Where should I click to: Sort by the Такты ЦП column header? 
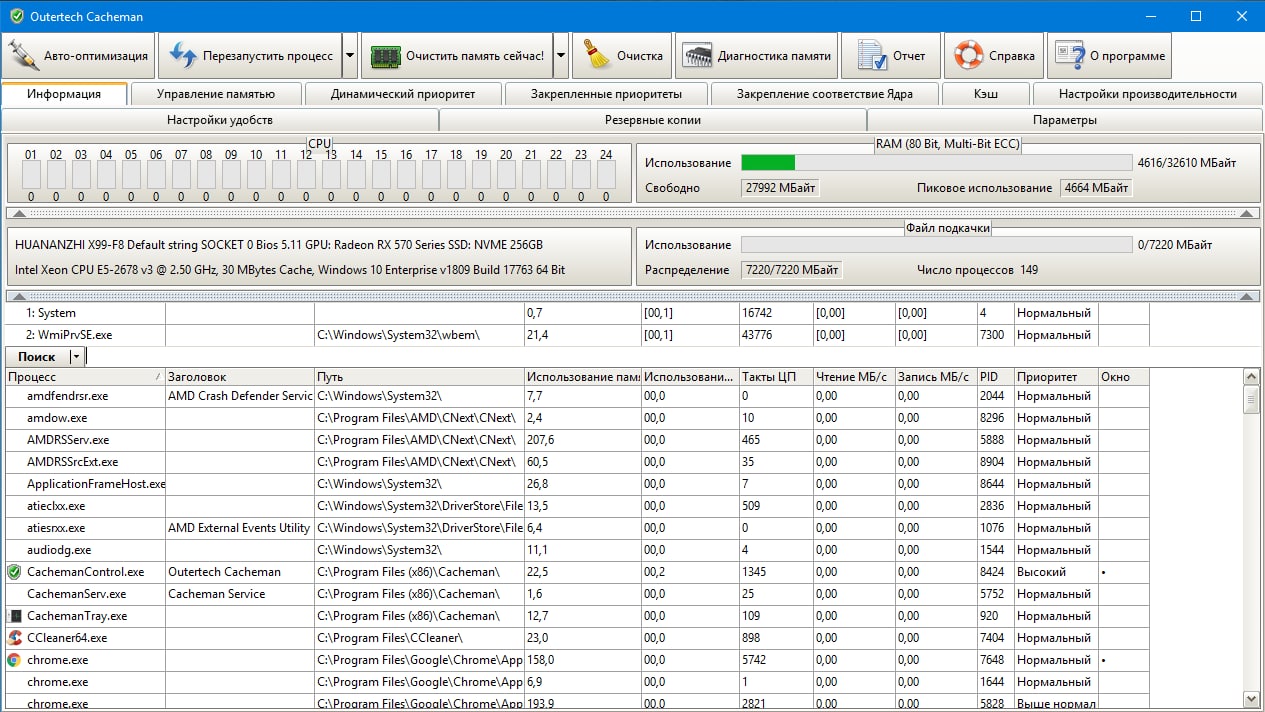coord(776,377)
